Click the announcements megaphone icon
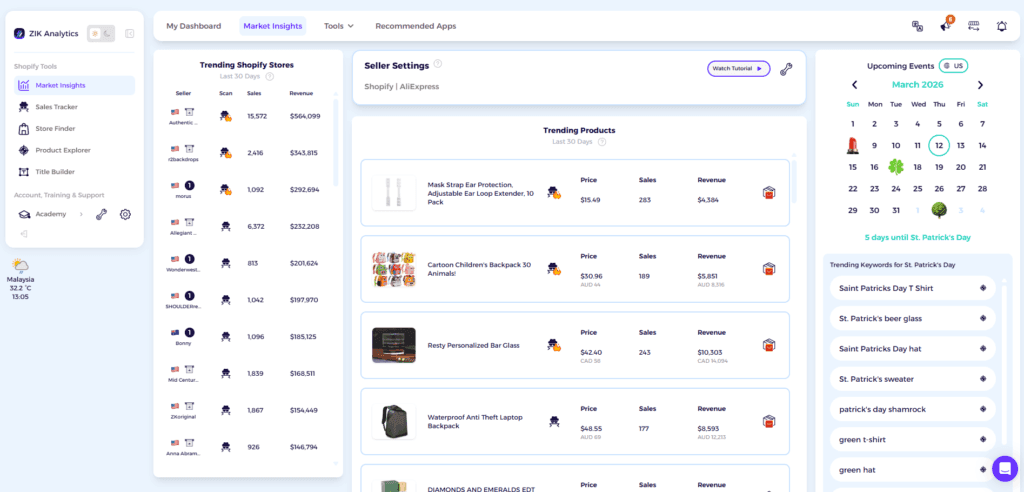1024x492 pixels. tap(945, 26)
